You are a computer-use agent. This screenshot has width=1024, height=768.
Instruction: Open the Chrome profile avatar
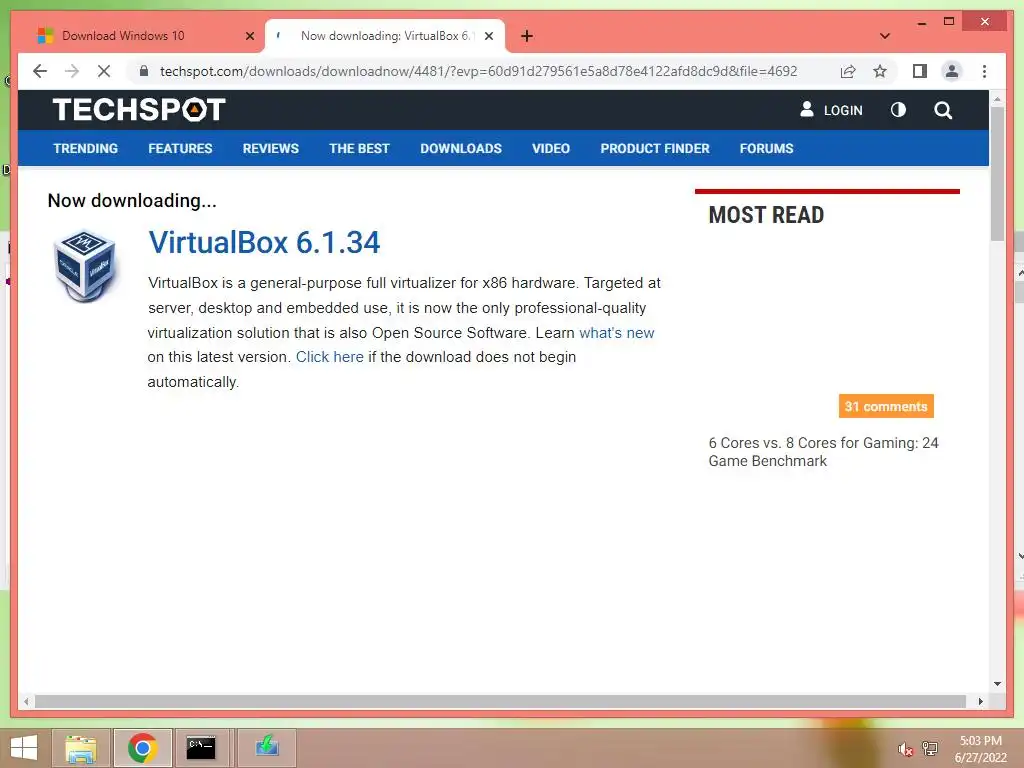coord(952,71)
